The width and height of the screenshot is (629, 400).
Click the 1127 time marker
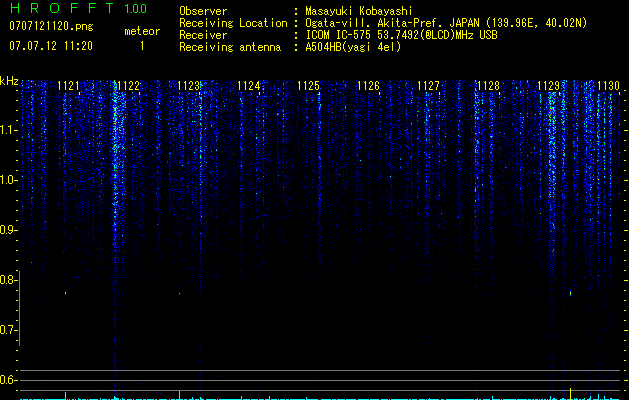coord(428,86)
